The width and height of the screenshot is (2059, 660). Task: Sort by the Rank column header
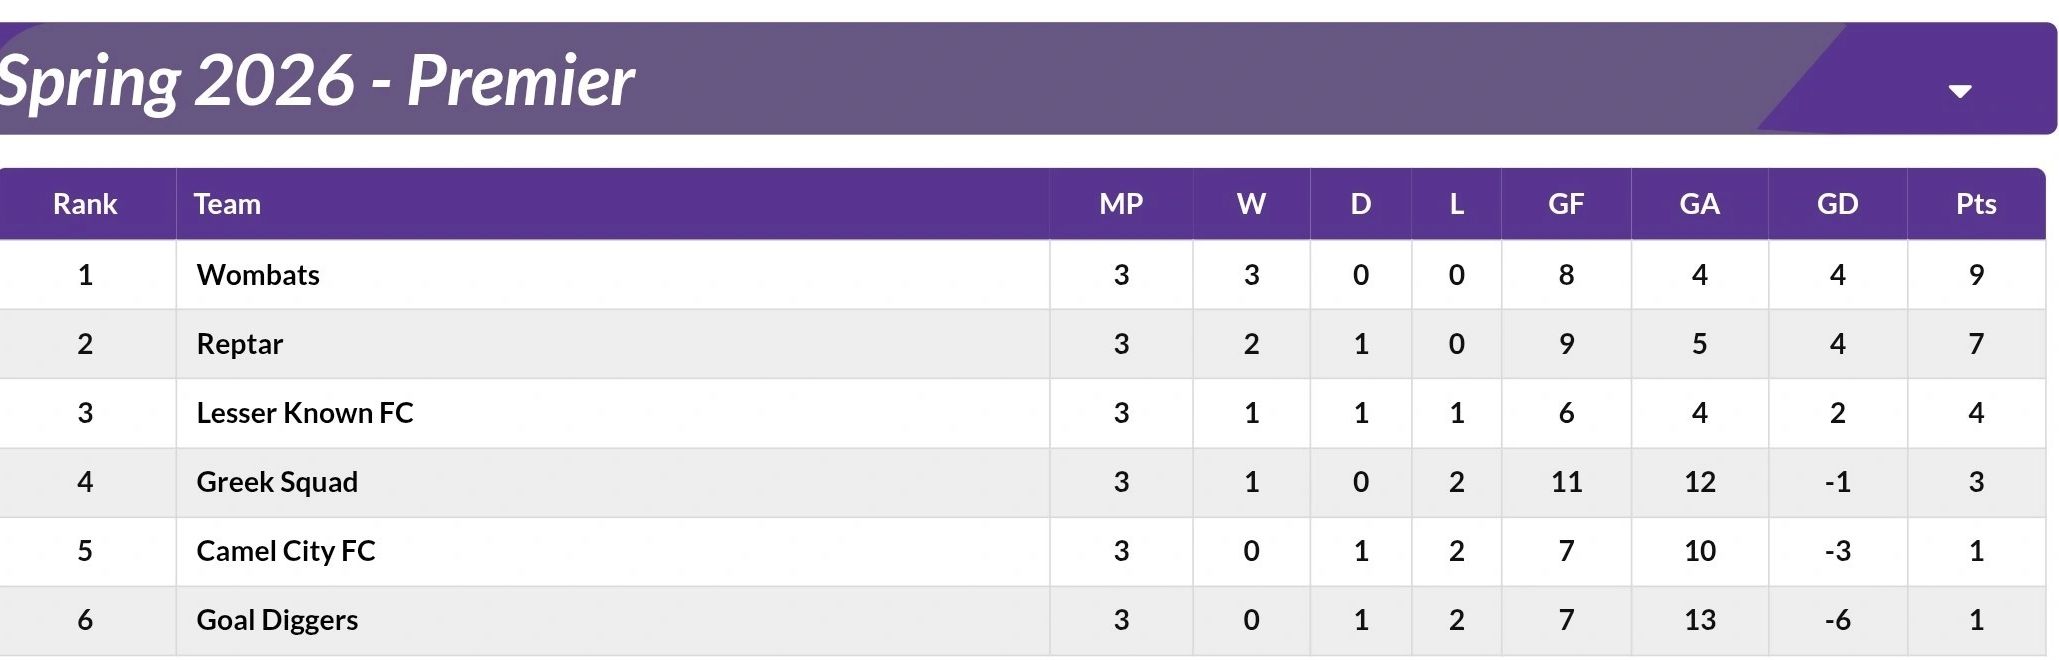click(85, 204)
